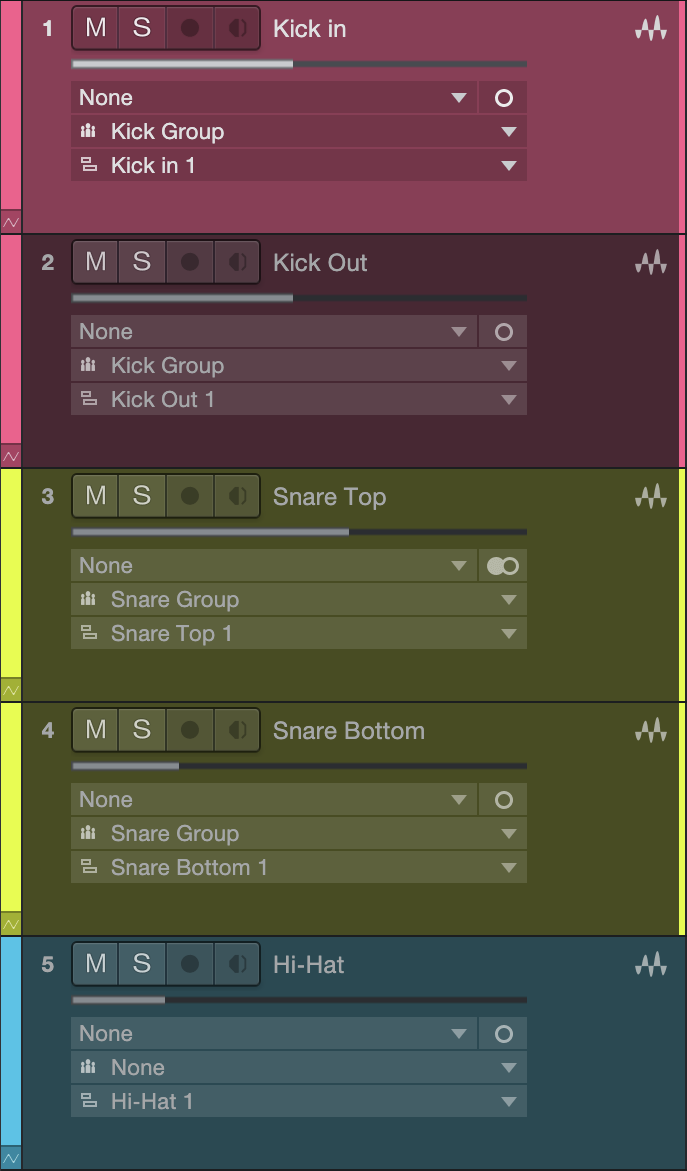Open input None dropdown on Kick Out
This screenshot has width=687, height=1171.
(274, 332)
